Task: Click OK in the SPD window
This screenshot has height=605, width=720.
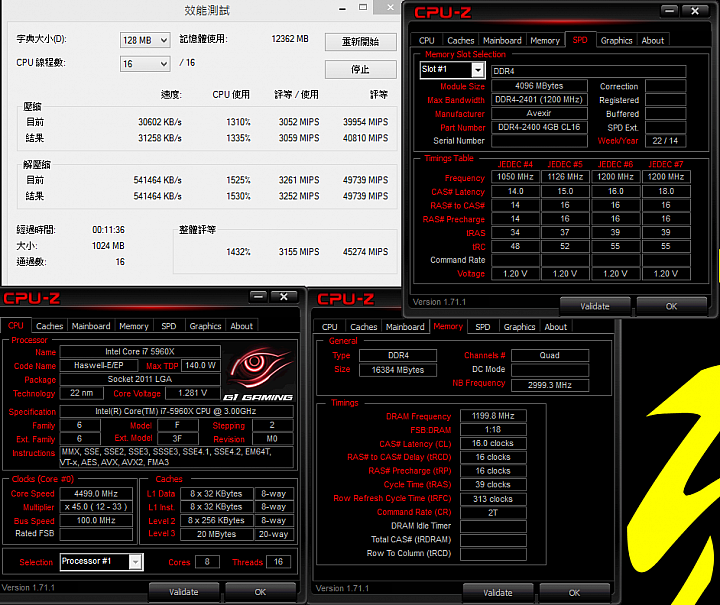Action: click(671, 306)
